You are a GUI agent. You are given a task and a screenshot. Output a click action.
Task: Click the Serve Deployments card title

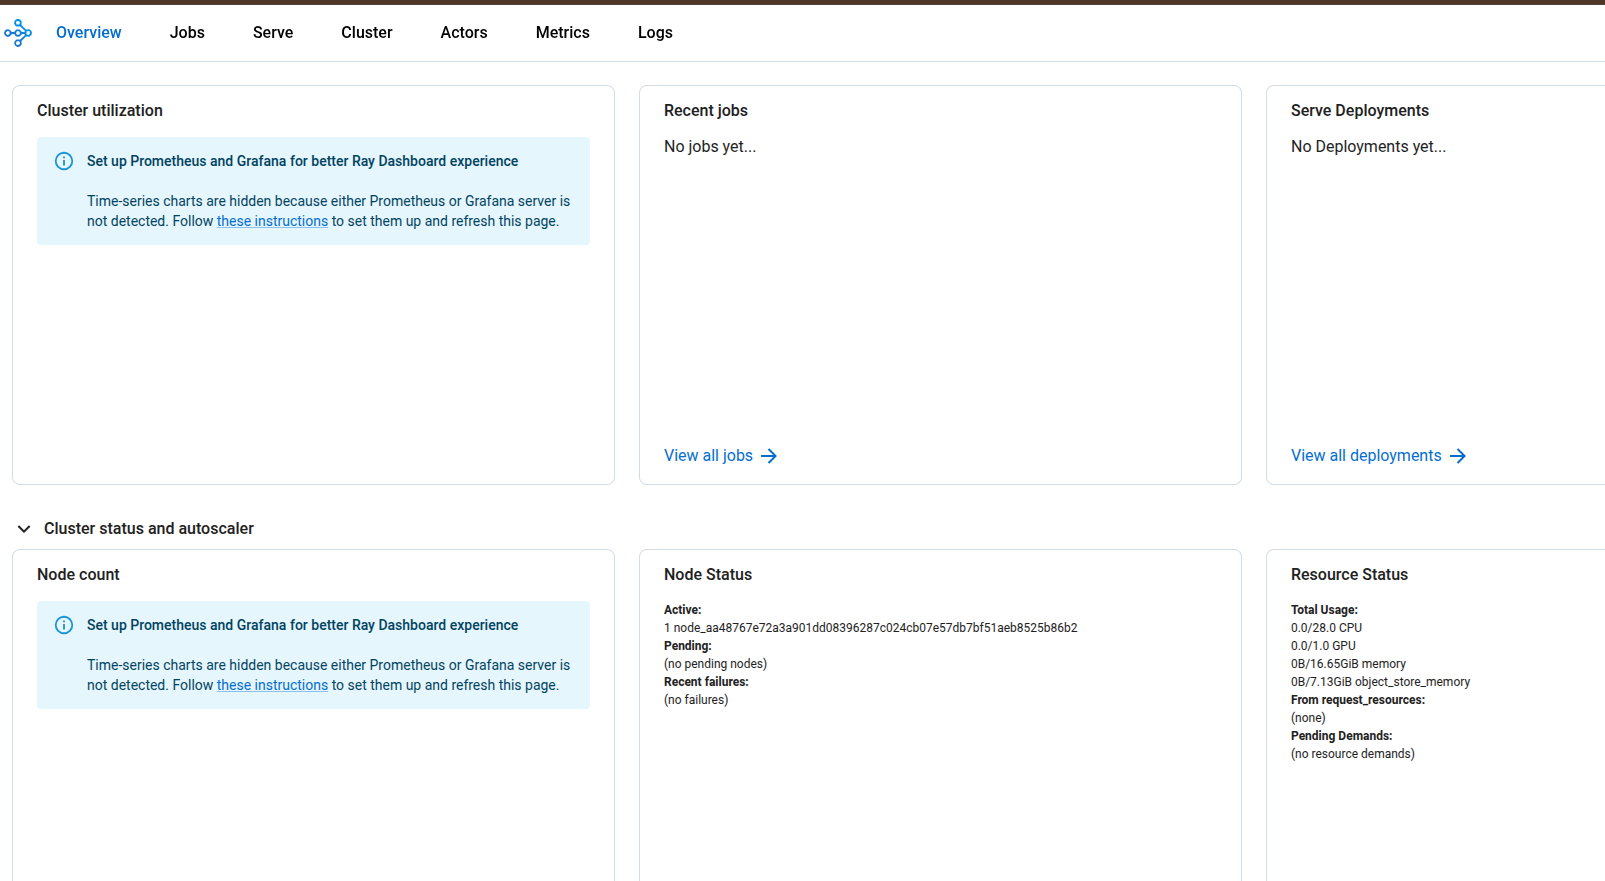pyautogui.click(x=1359, y=111)
